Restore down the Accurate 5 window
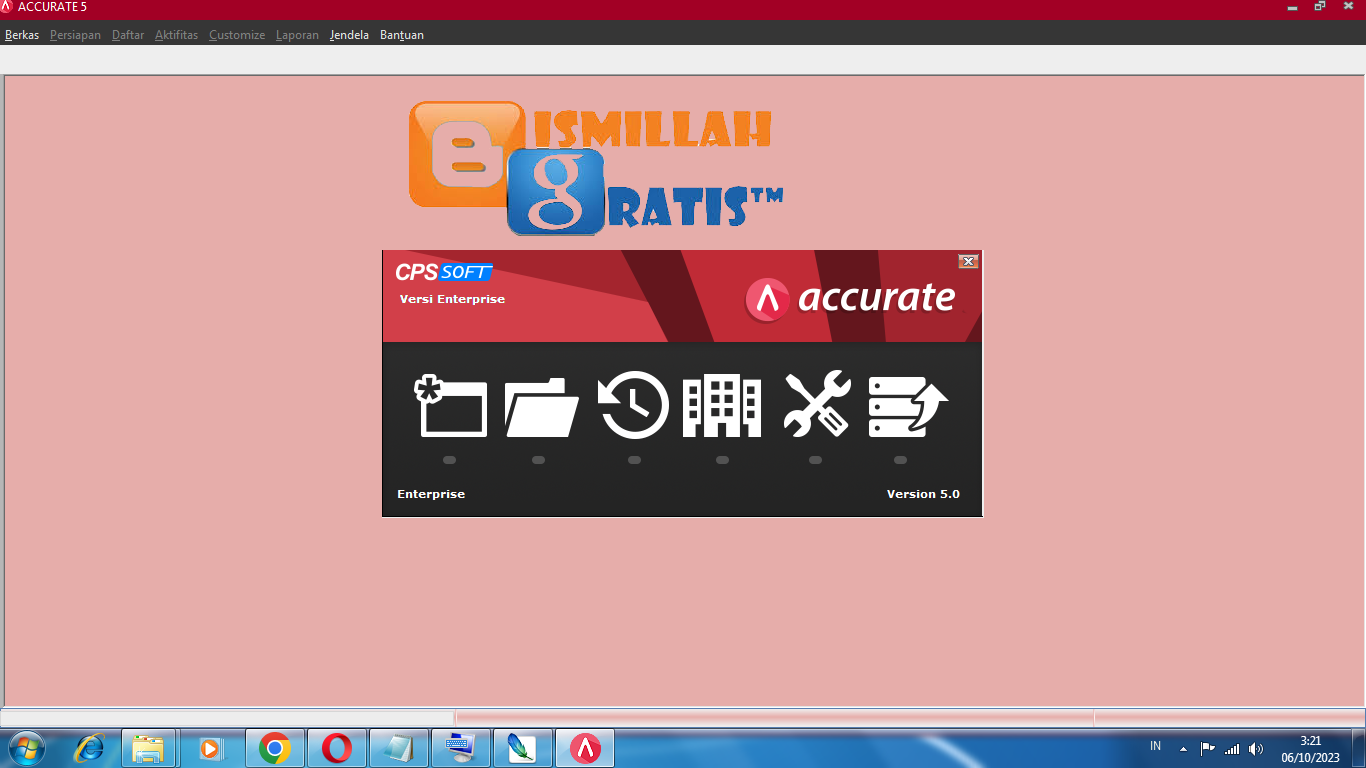The height and width of the screenshot is (768, 1366). [x=1319, y=7]
